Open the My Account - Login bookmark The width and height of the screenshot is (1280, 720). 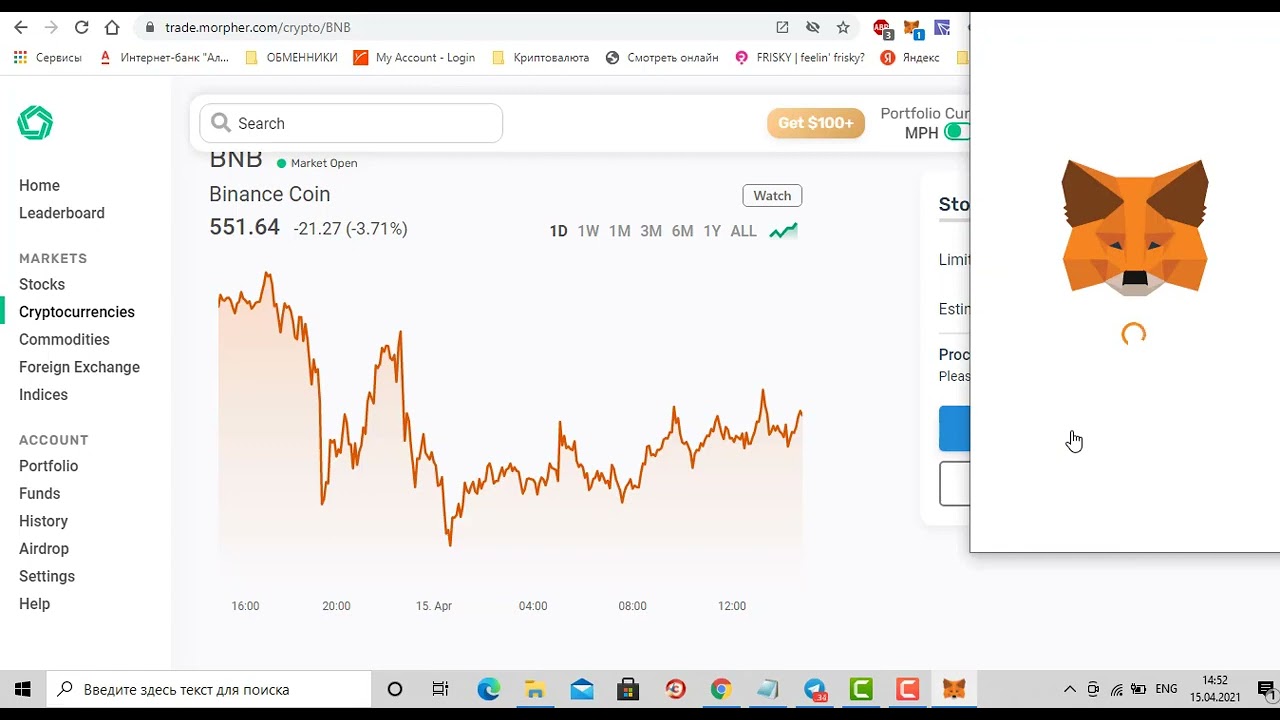coord(414,58)
